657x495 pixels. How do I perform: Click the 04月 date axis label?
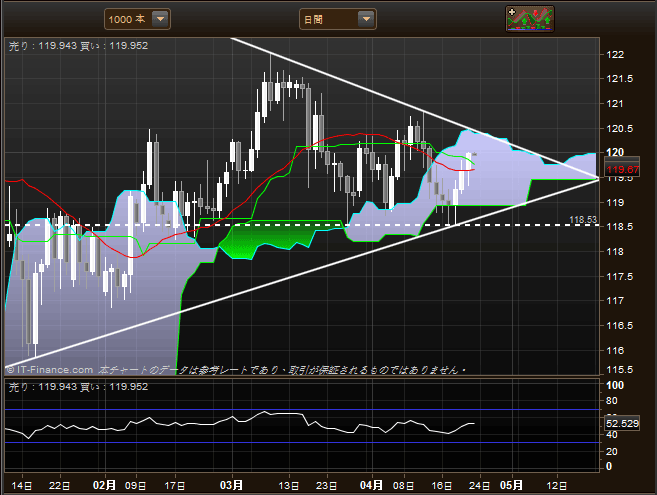371,485
